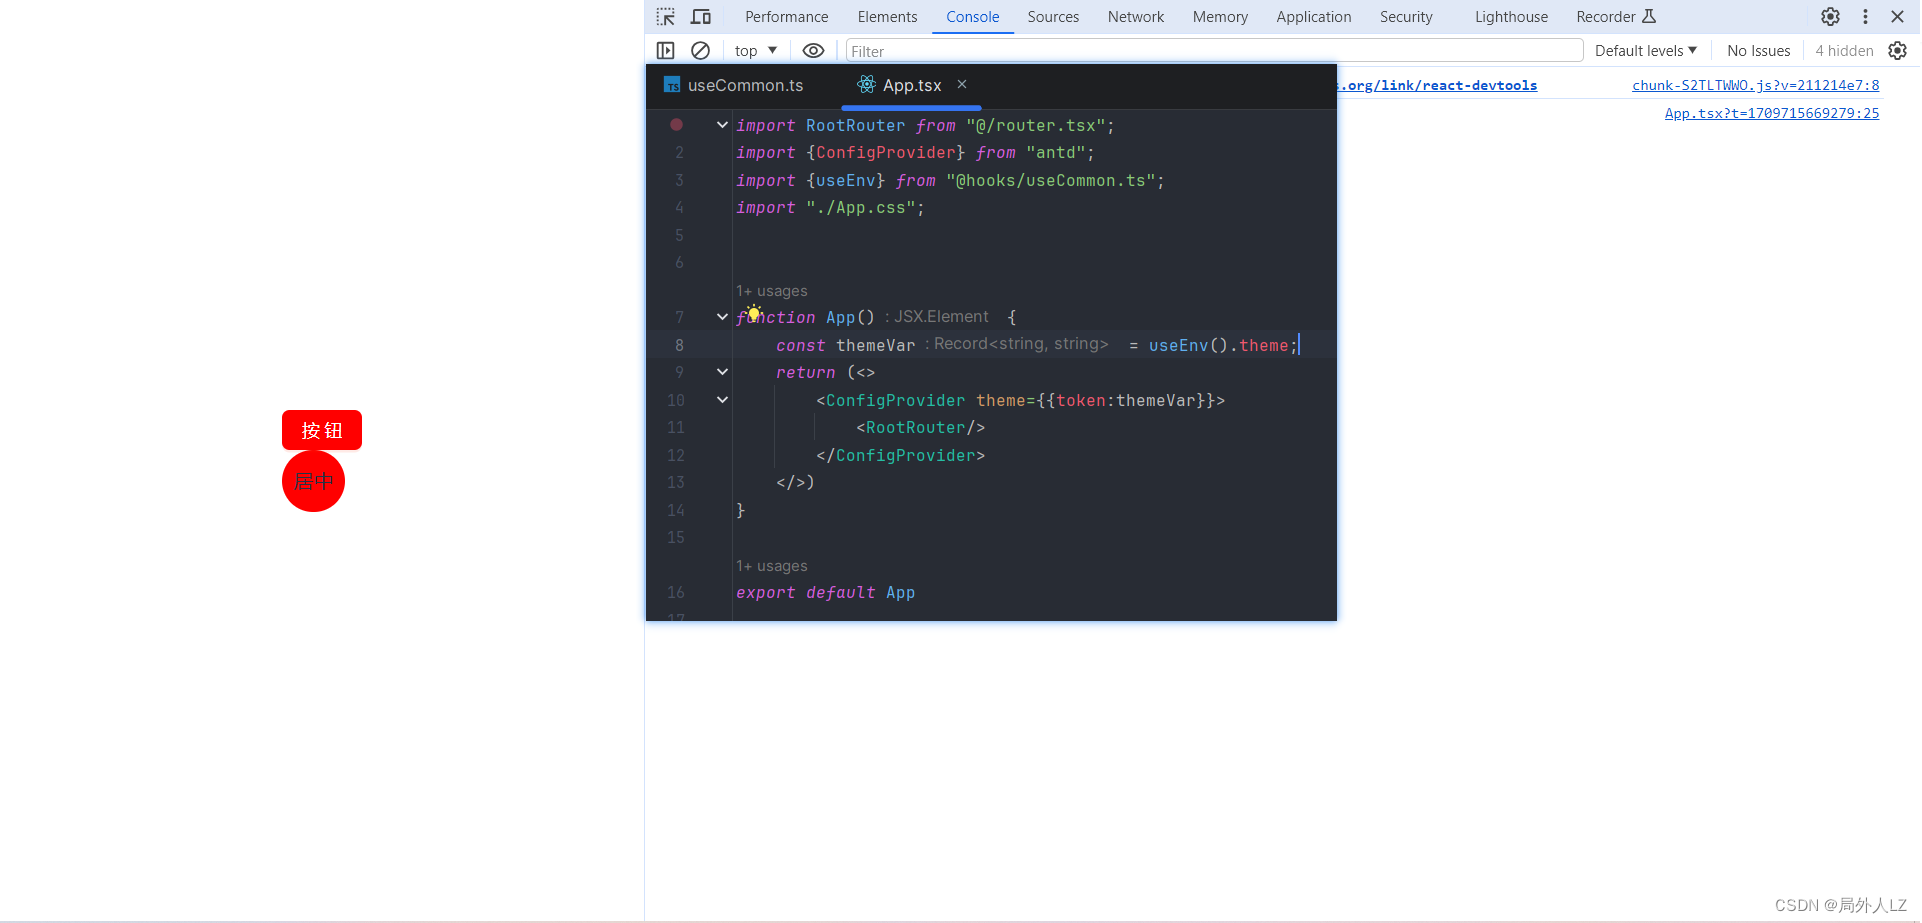Image resolution: width=1922 pixels, height=923 pixels.
Task: Clear the console
Action: point(700,51)
